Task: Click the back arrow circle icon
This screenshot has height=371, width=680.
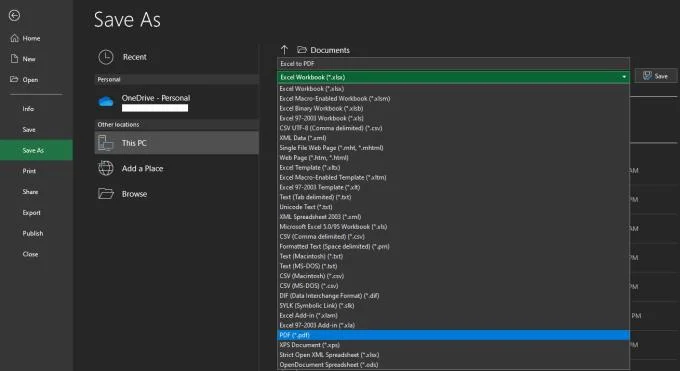Action: click(14, 16)
